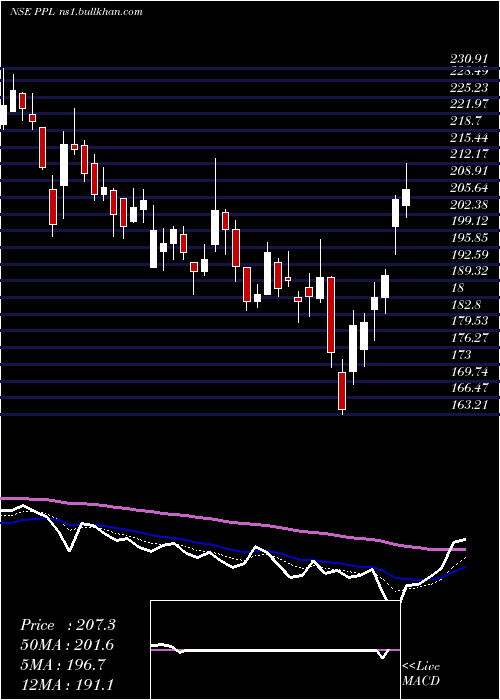Click the 218.7 price level label
500x700 pixels.
467,121
